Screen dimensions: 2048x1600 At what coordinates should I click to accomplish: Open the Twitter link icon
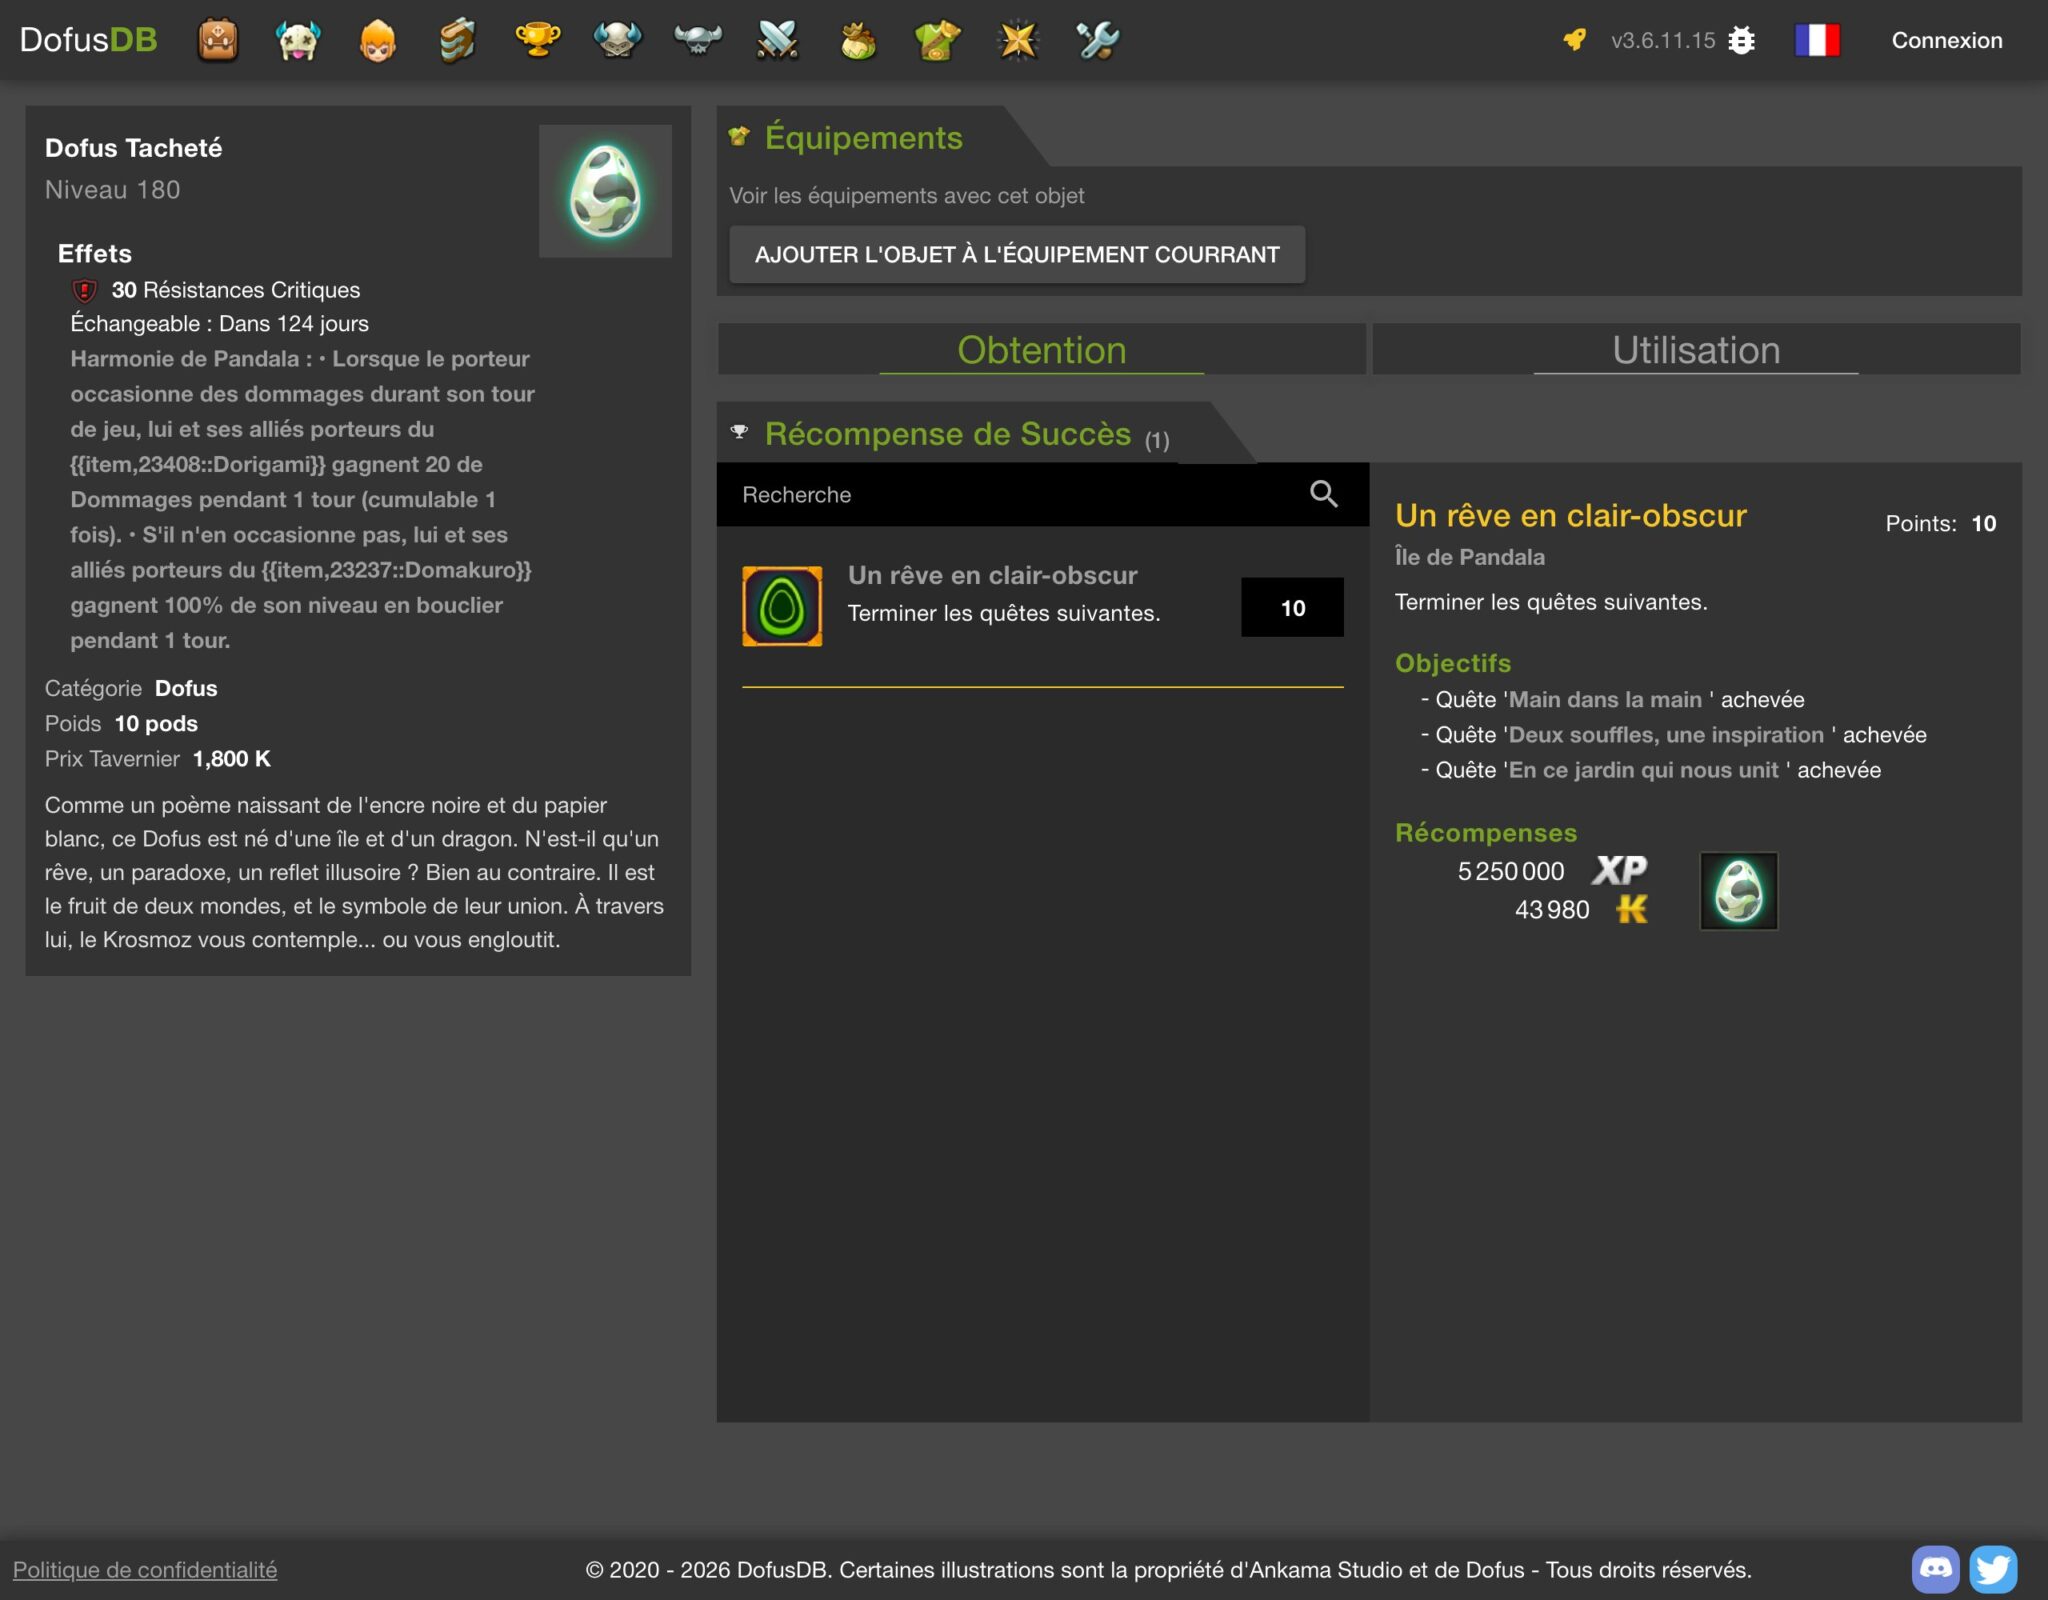pyautogui.click(x=1993, y=1569)
